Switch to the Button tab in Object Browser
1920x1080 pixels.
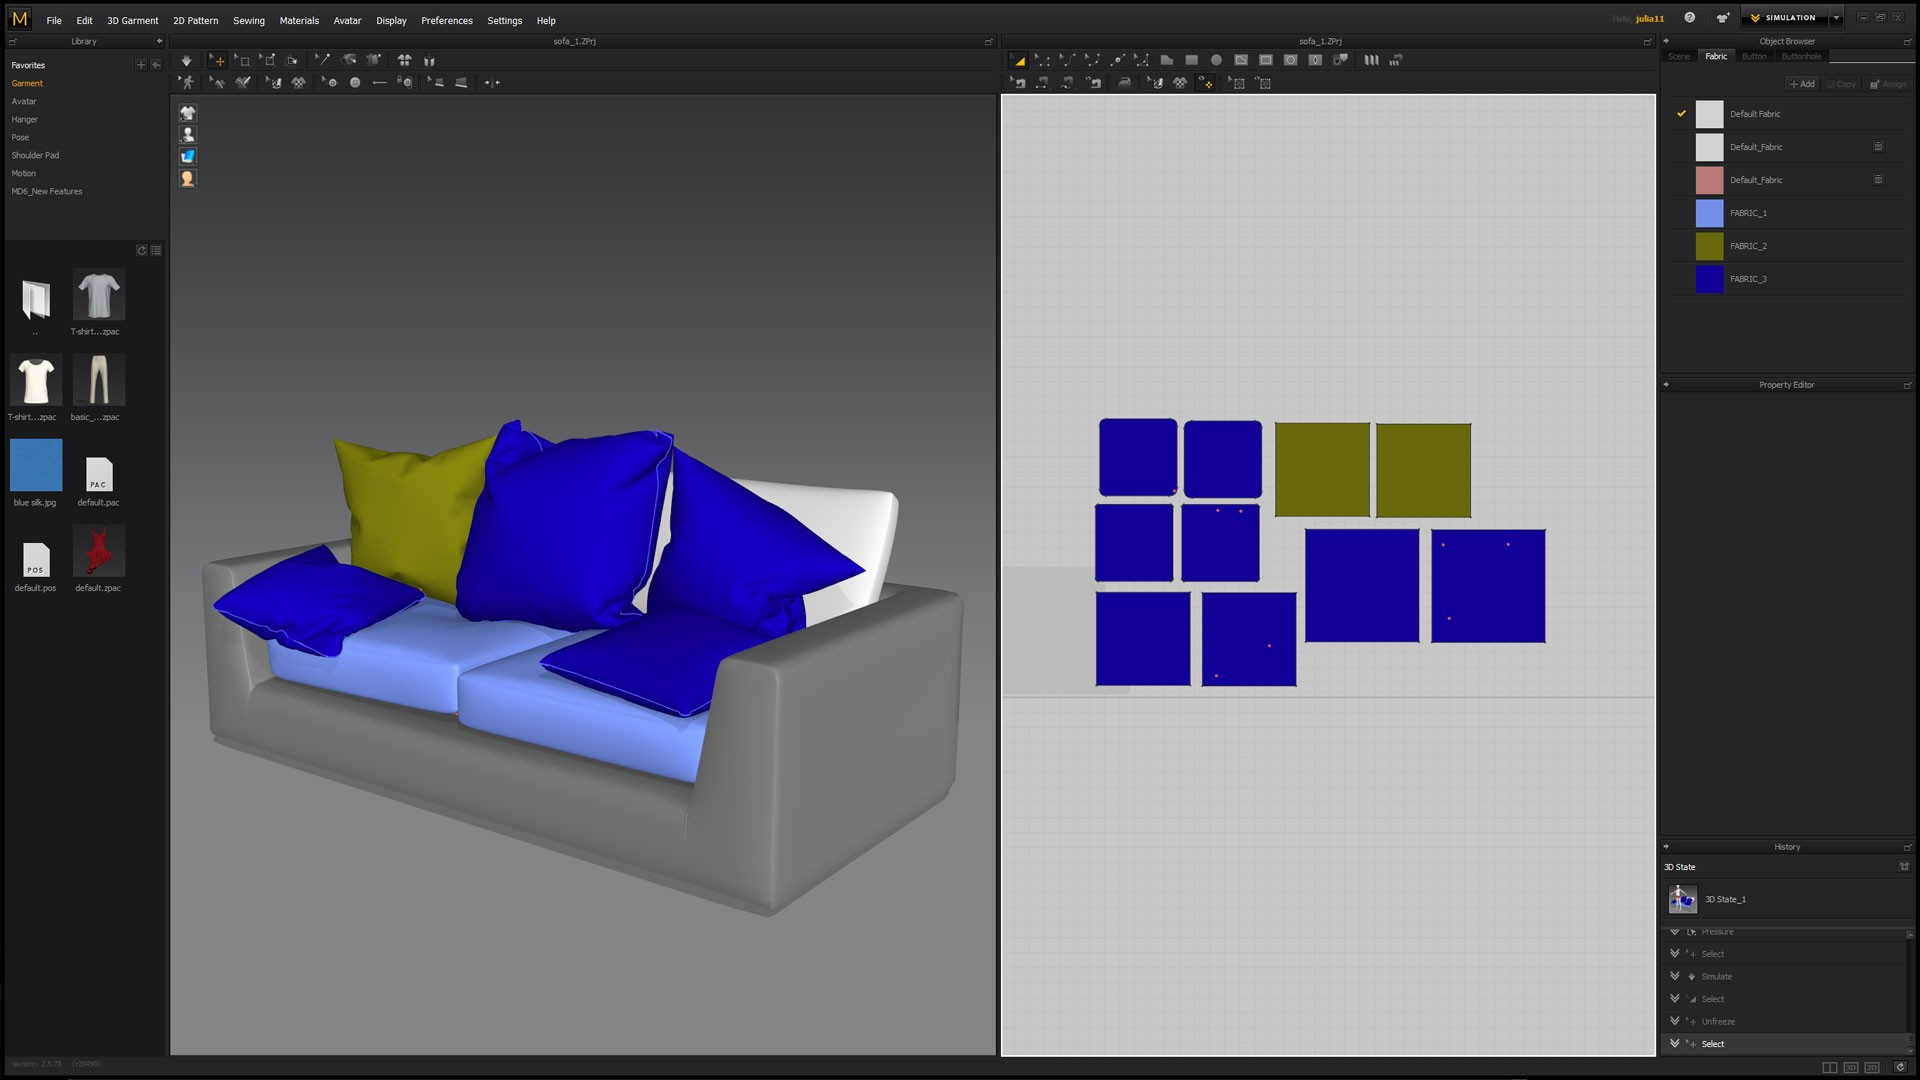(1754, 57)
